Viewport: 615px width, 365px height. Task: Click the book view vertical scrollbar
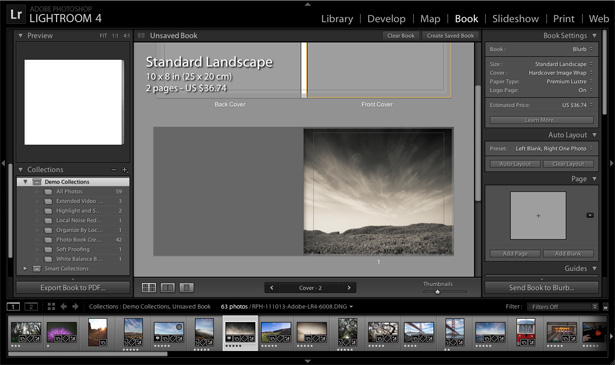tap(478, 143)
